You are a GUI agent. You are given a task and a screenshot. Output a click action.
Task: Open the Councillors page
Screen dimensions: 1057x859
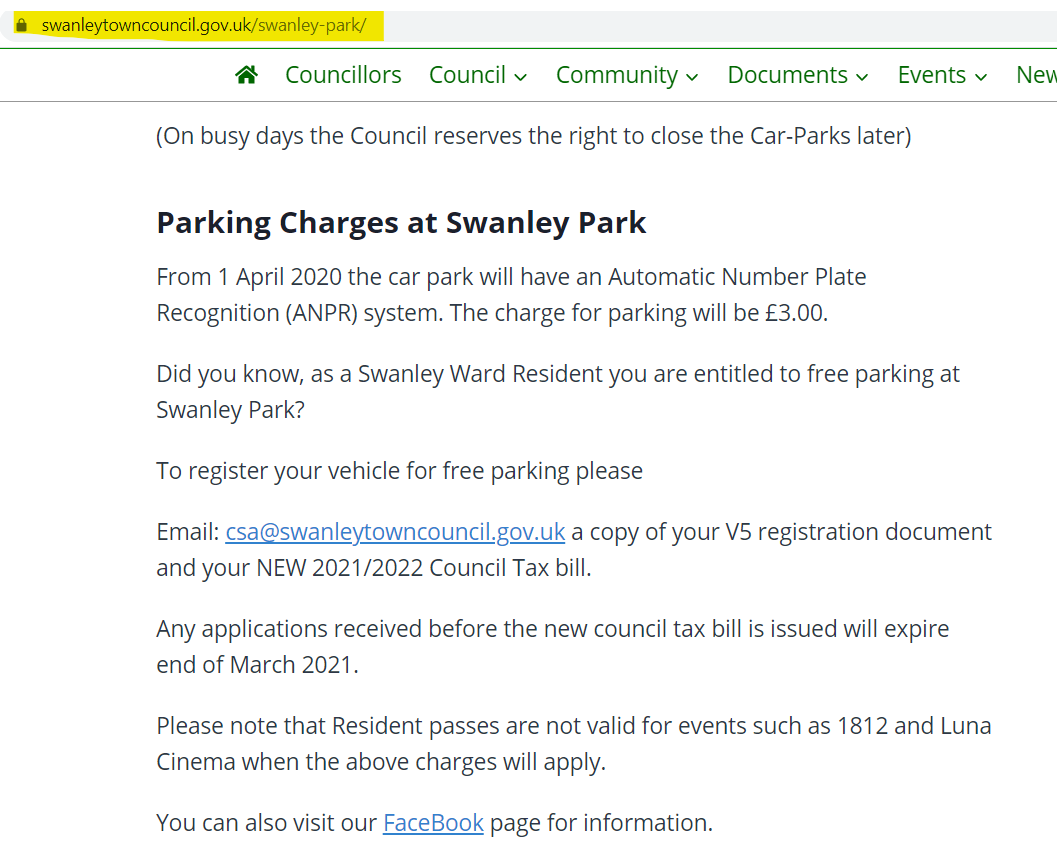[343, 75]
